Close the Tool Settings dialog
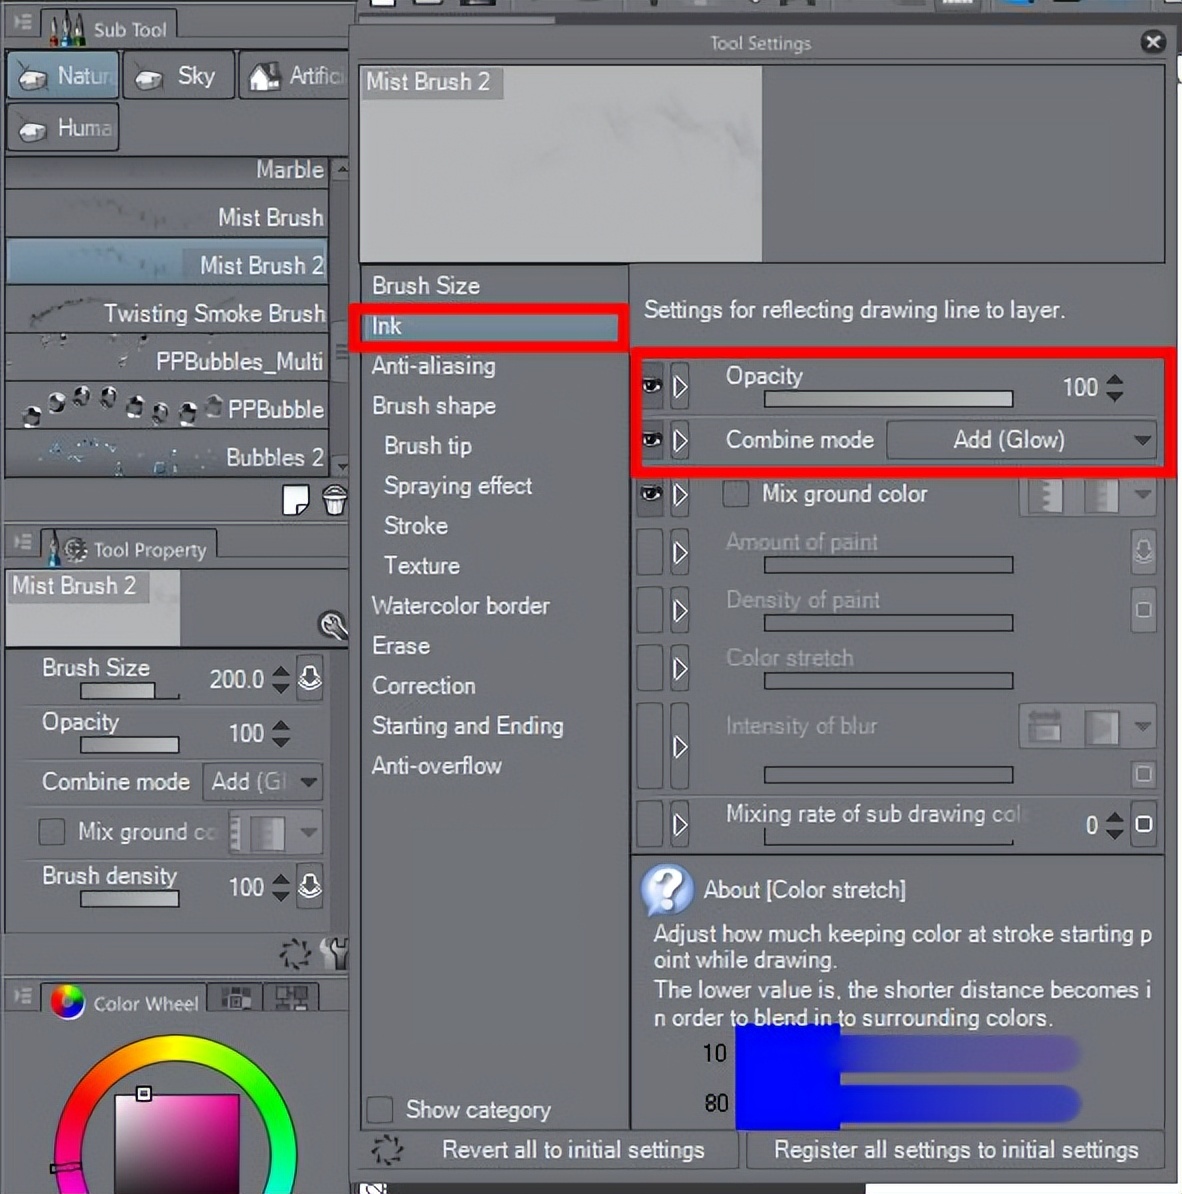 tap(1153, 42)
